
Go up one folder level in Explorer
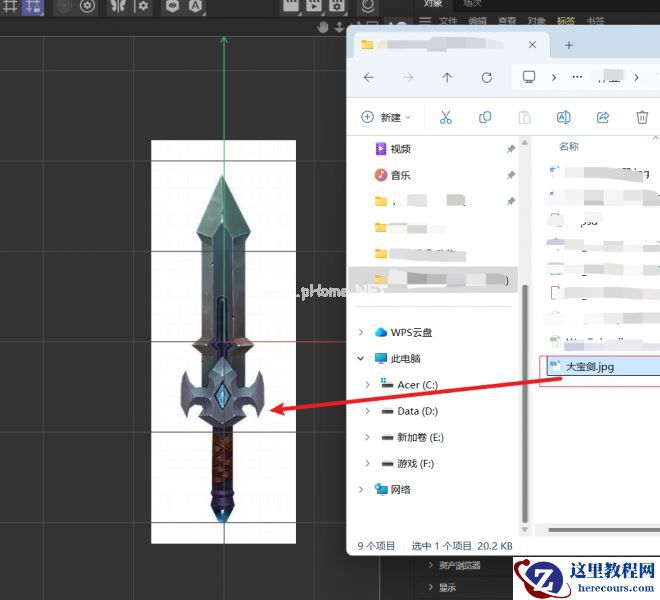(x=447, y=77)
